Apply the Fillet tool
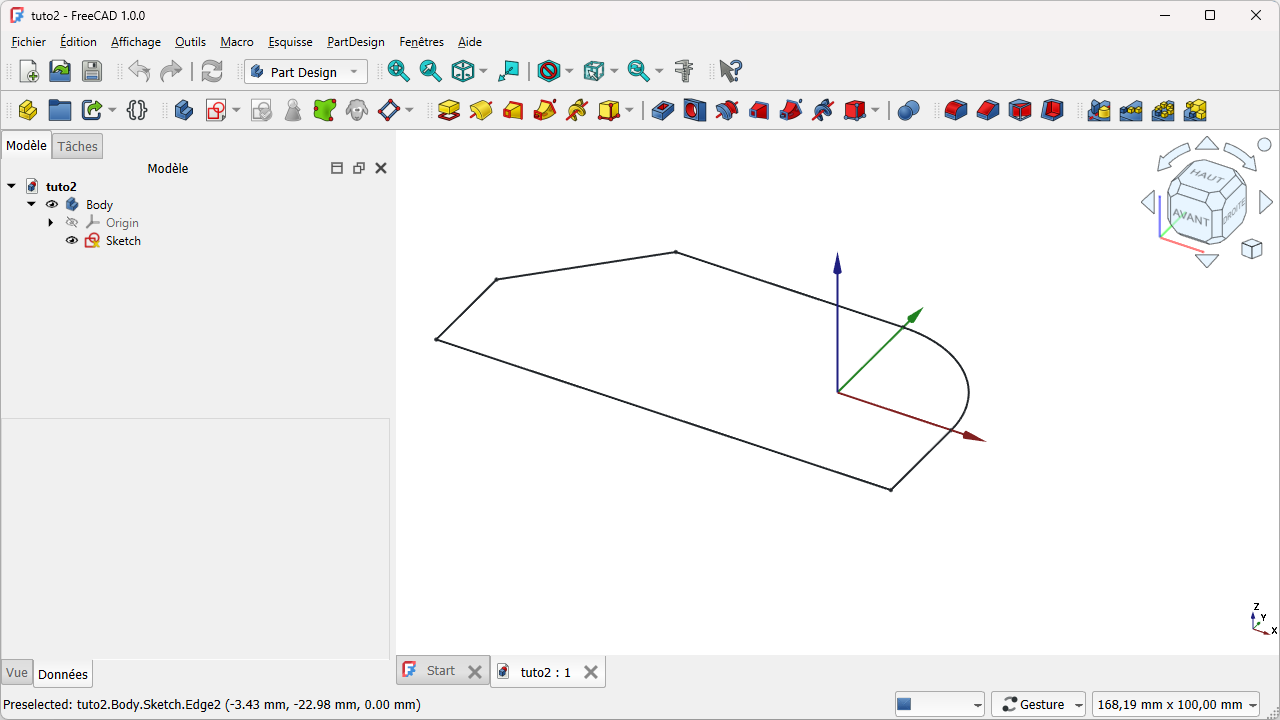Screen dimensions: 1280x720 click(x=956, y=110)
